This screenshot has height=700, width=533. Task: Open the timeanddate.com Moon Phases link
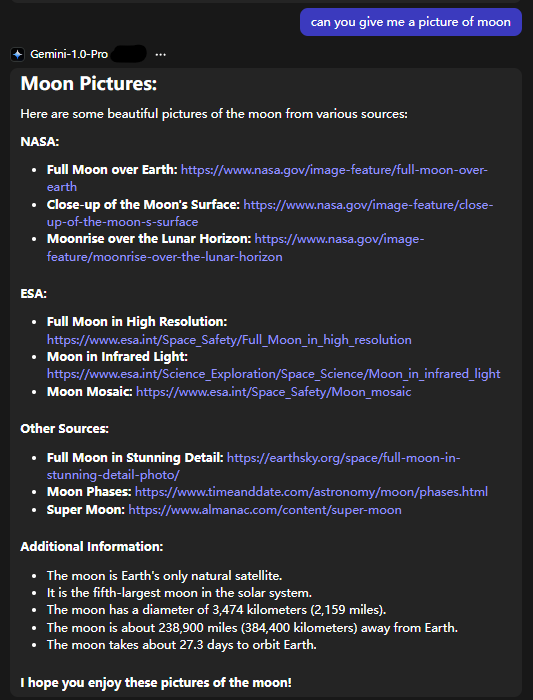[x=311, y=492]
